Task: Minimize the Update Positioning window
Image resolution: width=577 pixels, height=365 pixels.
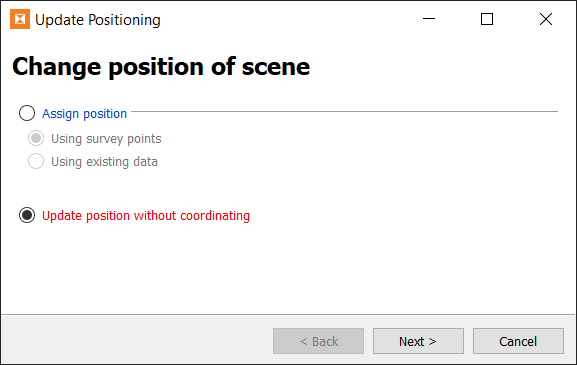Action: pos(429,19)
